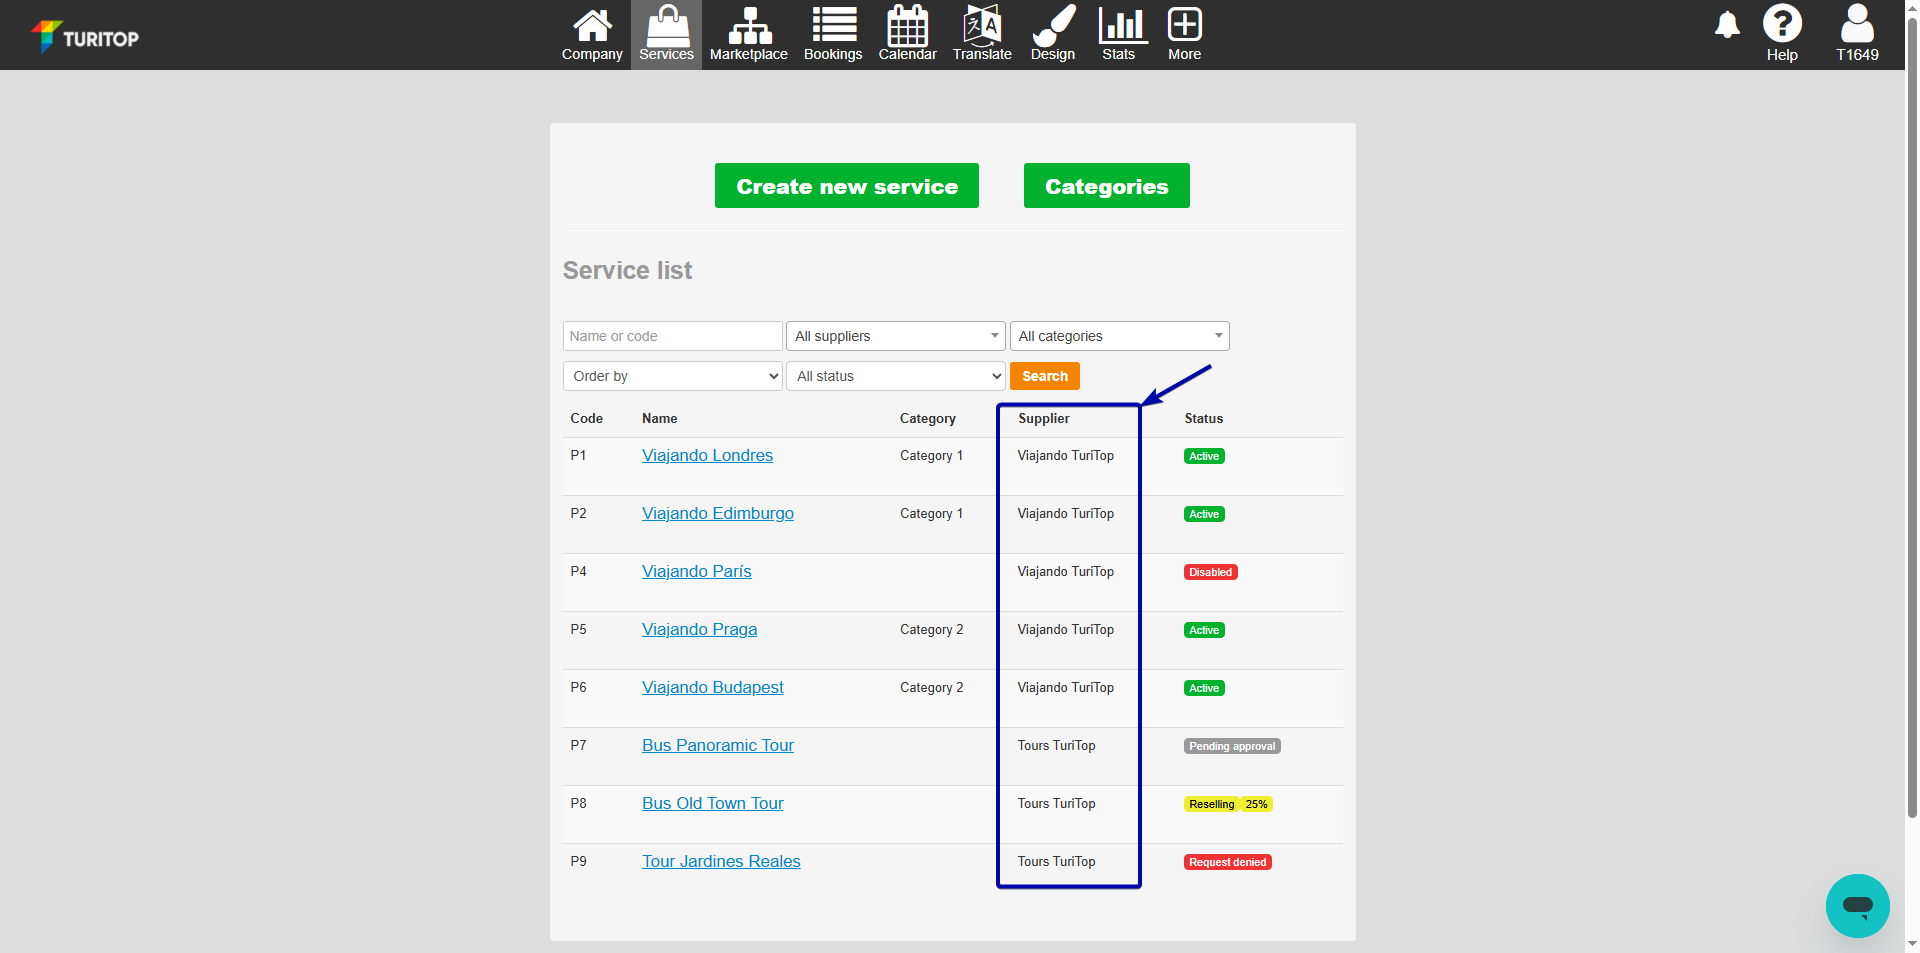Click the notifications bell icon

coord(1727,25)
